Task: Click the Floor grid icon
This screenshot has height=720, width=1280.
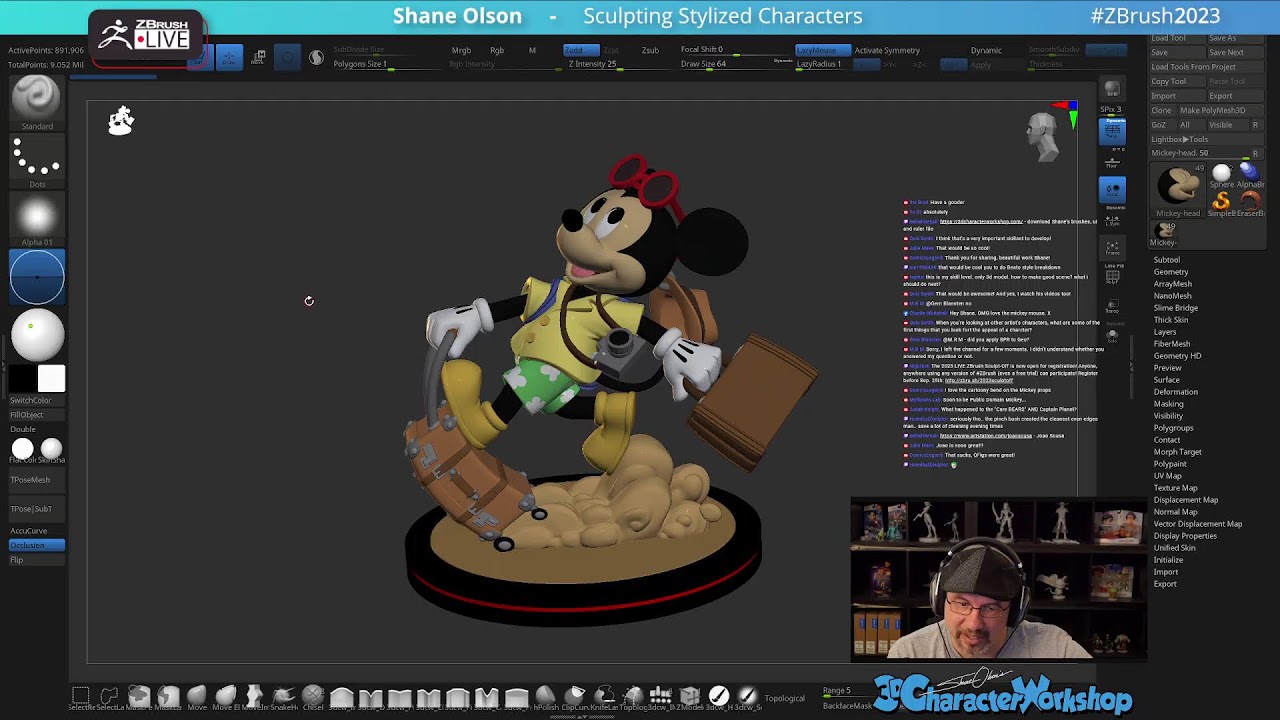Action: (x=1112, y=161)
